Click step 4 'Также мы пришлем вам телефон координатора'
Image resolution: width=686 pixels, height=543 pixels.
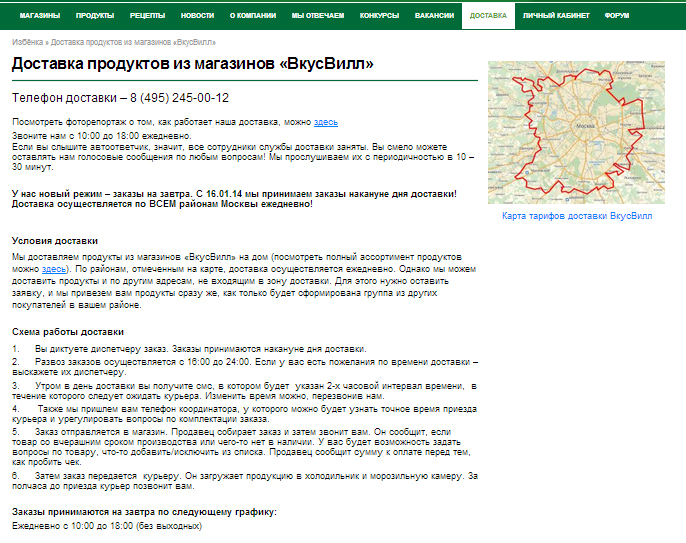coord(244,414)
